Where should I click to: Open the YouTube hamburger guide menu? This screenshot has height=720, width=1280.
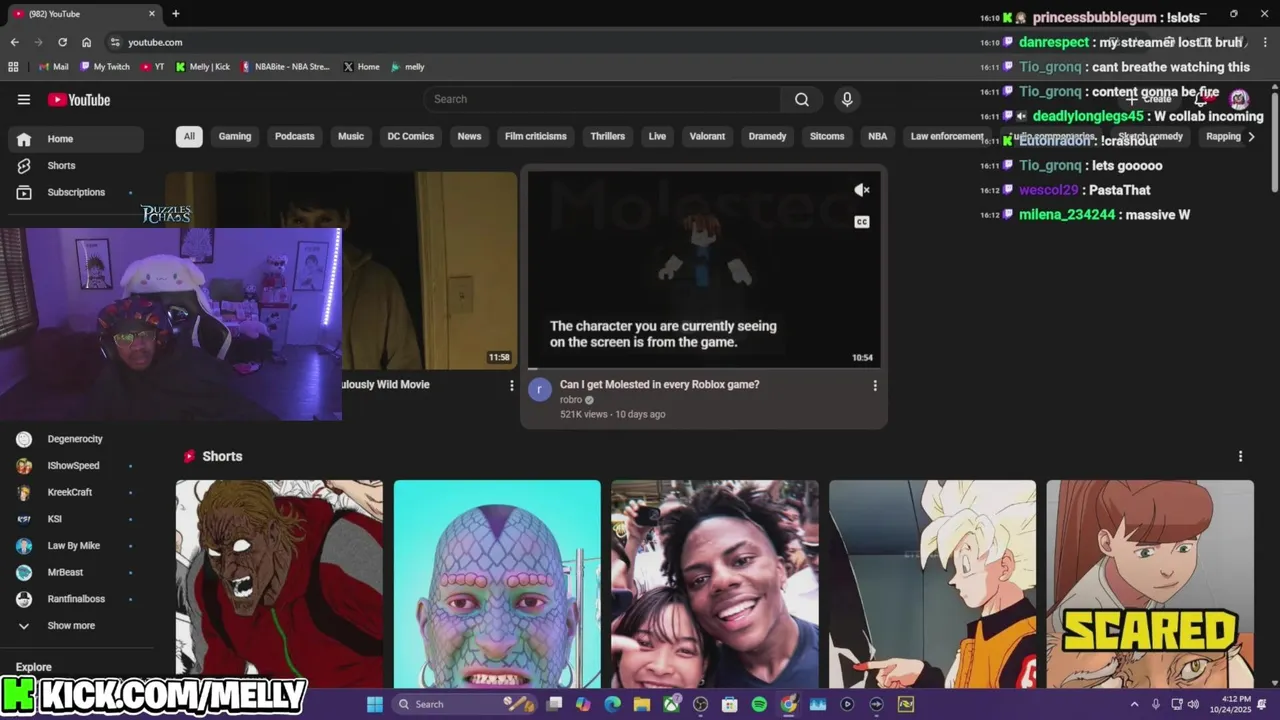point(24,99)
